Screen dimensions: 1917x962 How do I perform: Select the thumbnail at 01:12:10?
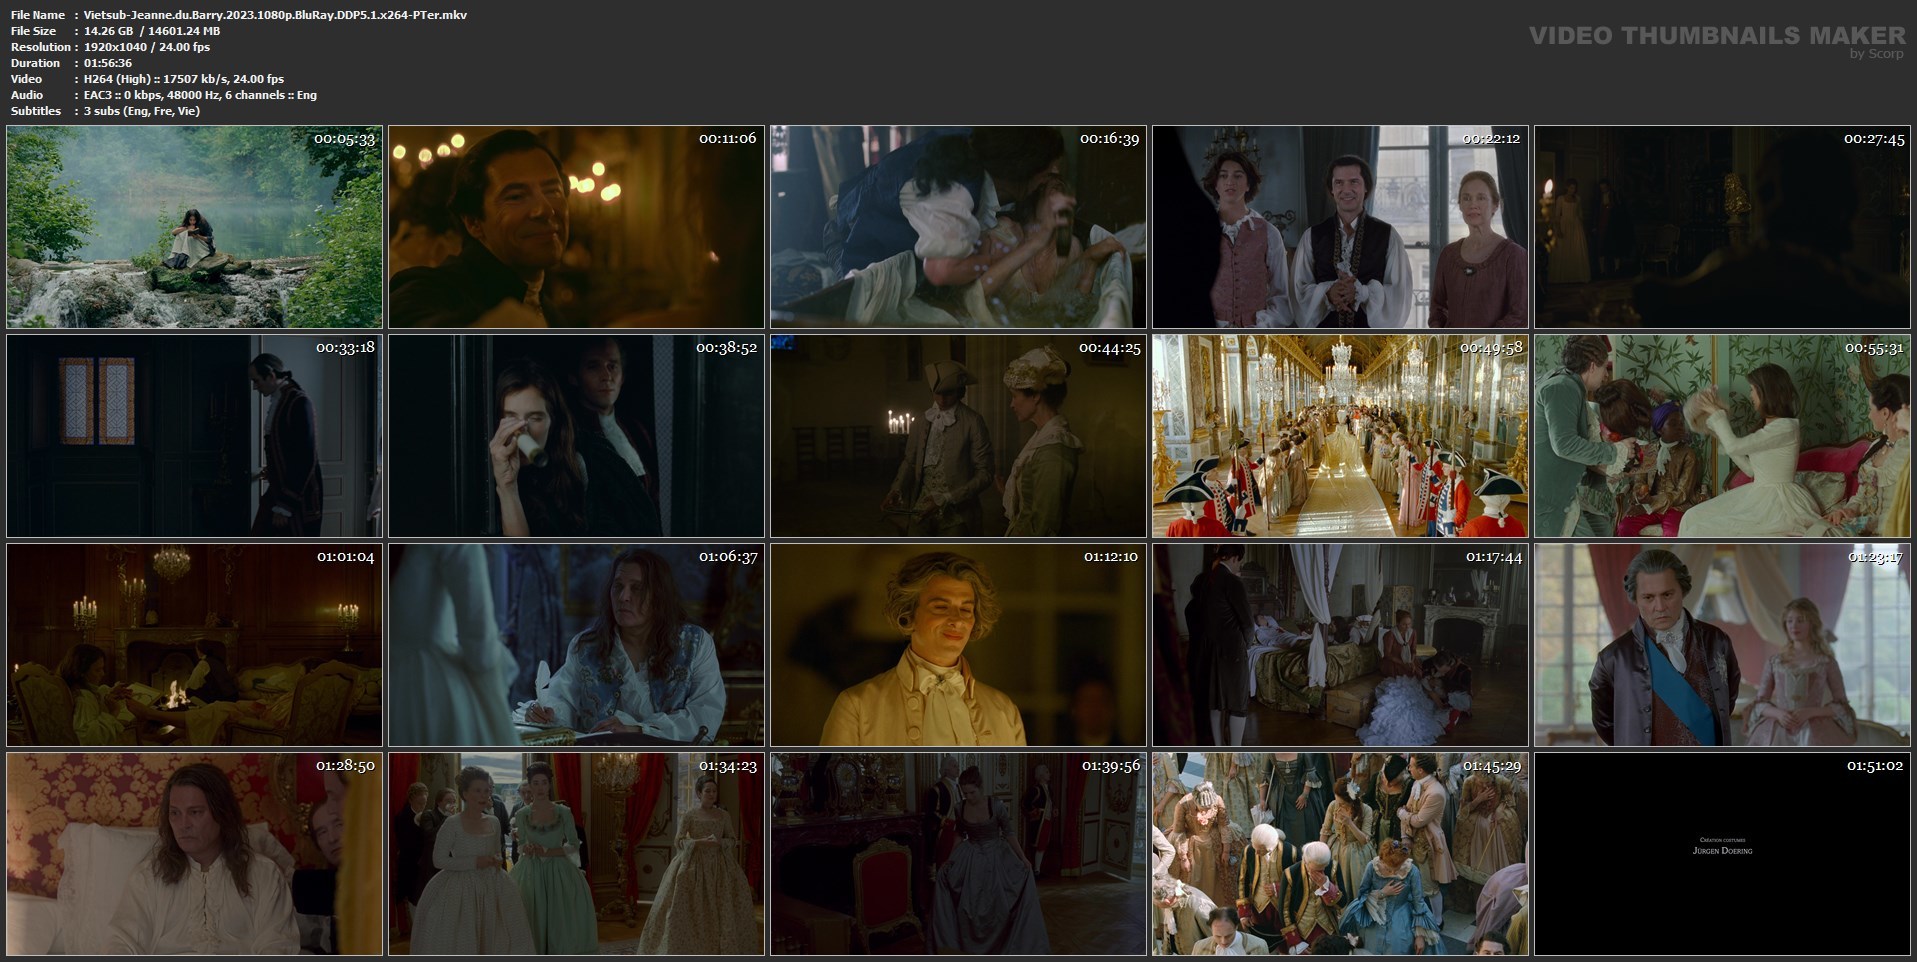pyautogui.click(x=958, y=645)
